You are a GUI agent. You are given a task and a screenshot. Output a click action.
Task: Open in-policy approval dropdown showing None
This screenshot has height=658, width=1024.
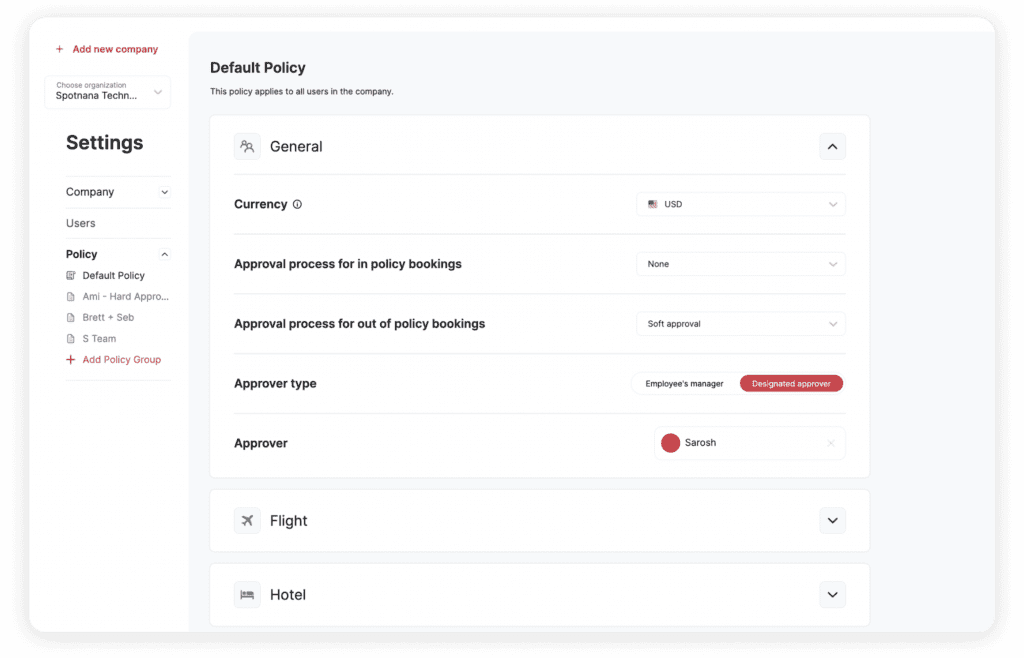coord(740,264)
